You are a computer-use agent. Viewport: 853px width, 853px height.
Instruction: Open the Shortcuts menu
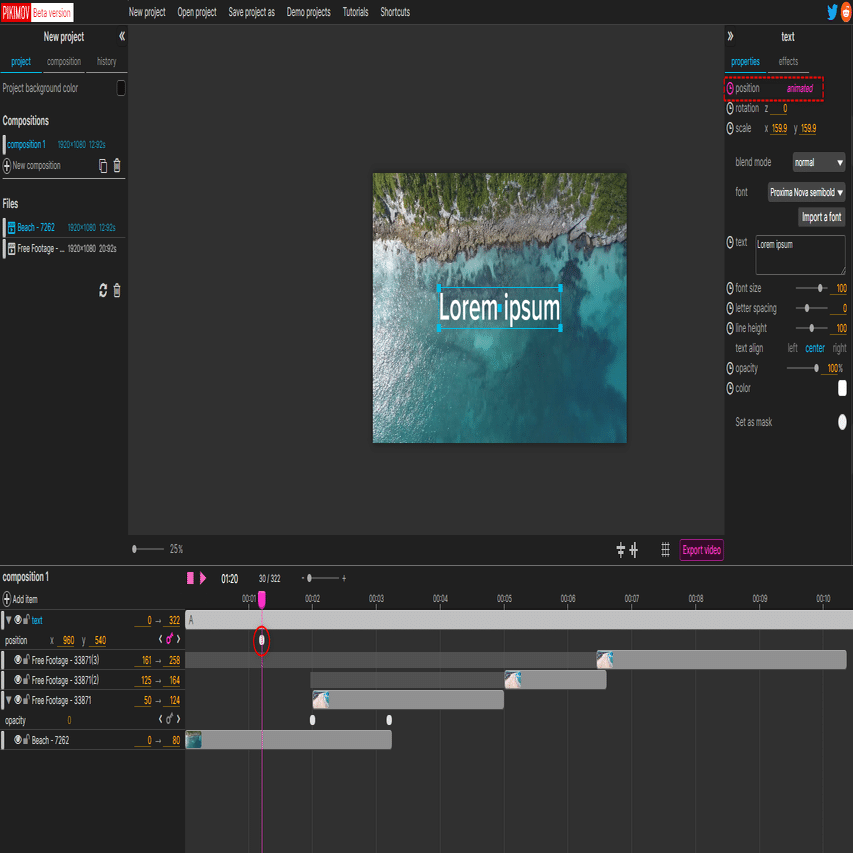point(395,12)
